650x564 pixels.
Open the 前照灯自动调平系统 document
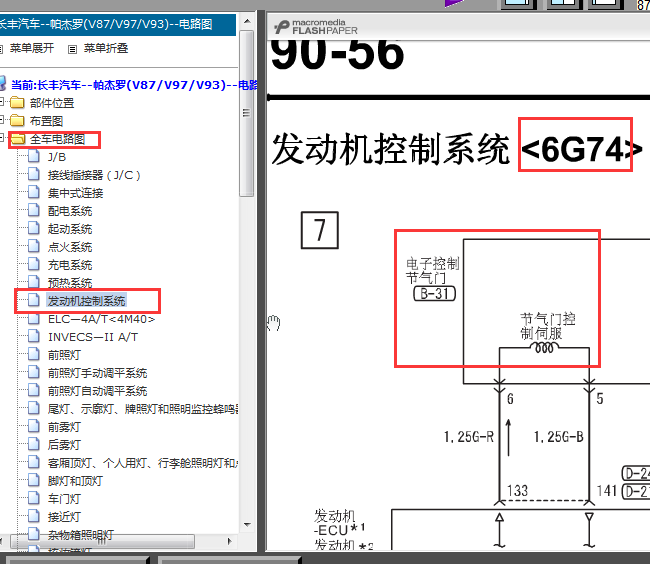[x=97, y=391]
